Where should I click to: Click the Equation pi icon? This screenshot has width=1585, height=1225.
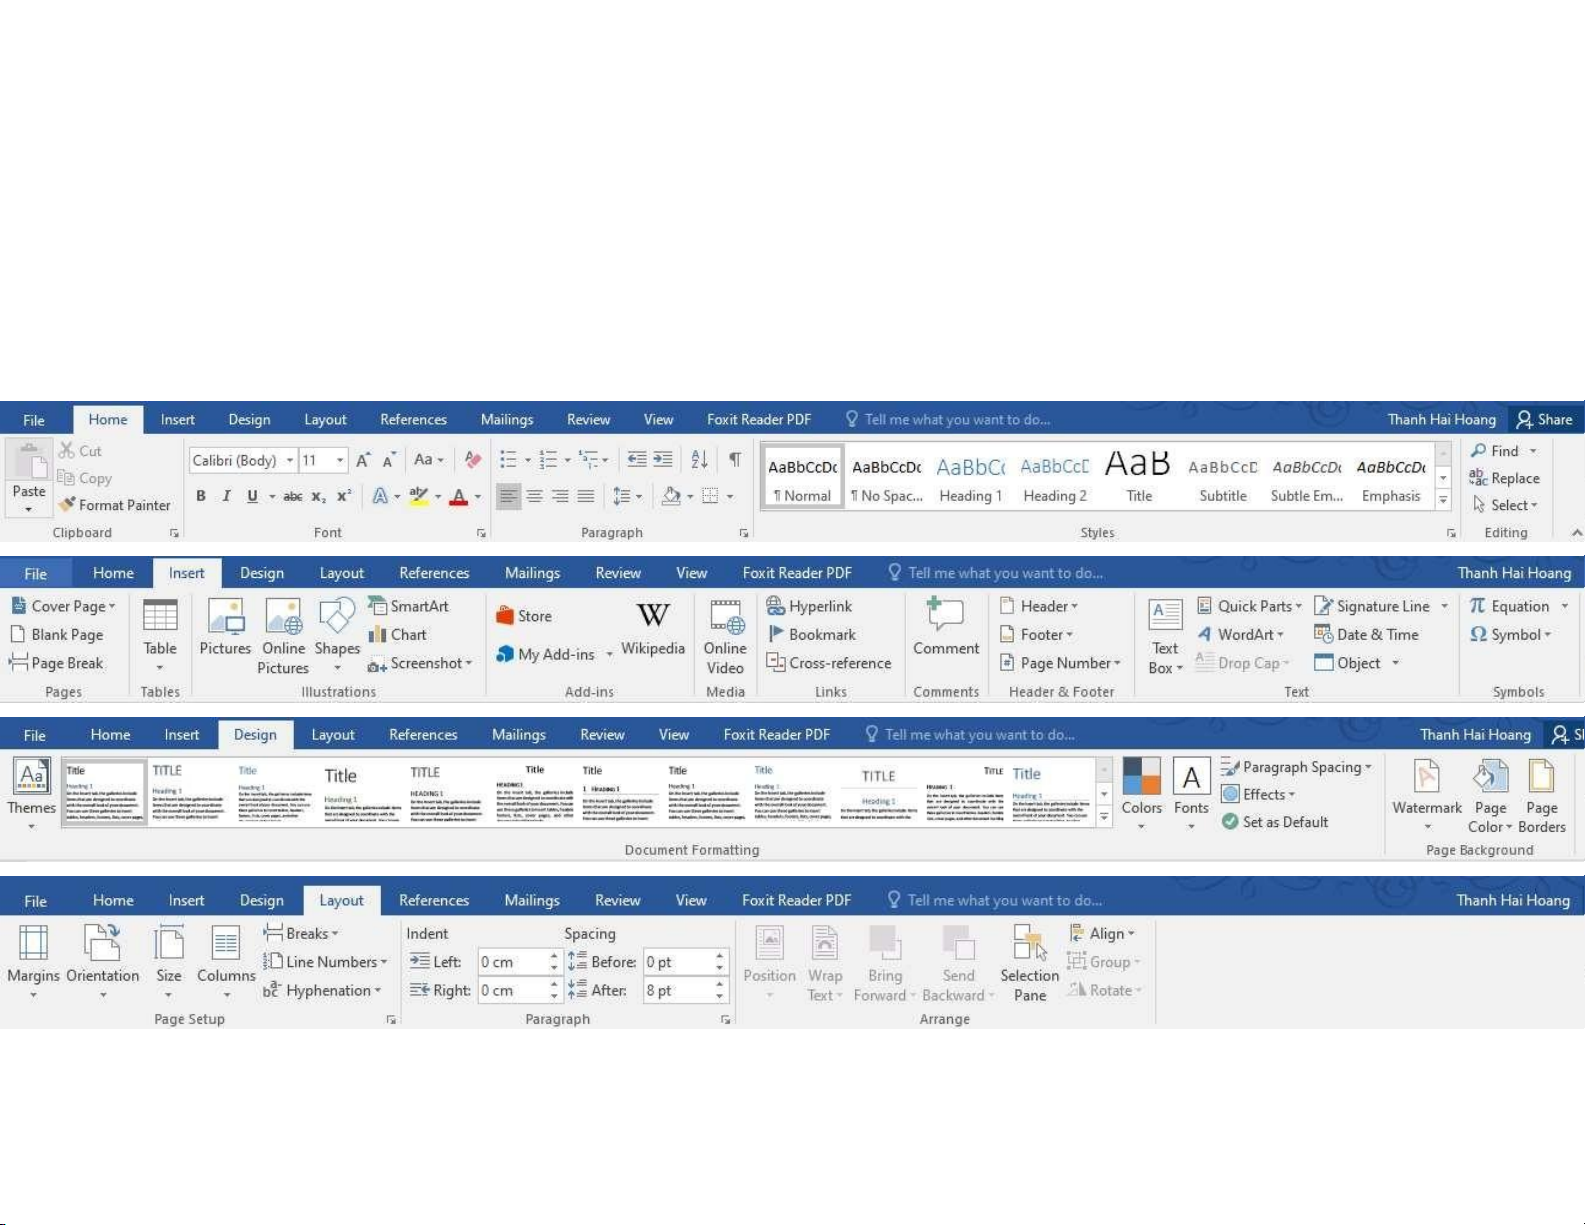click(x=1477, y=606)
